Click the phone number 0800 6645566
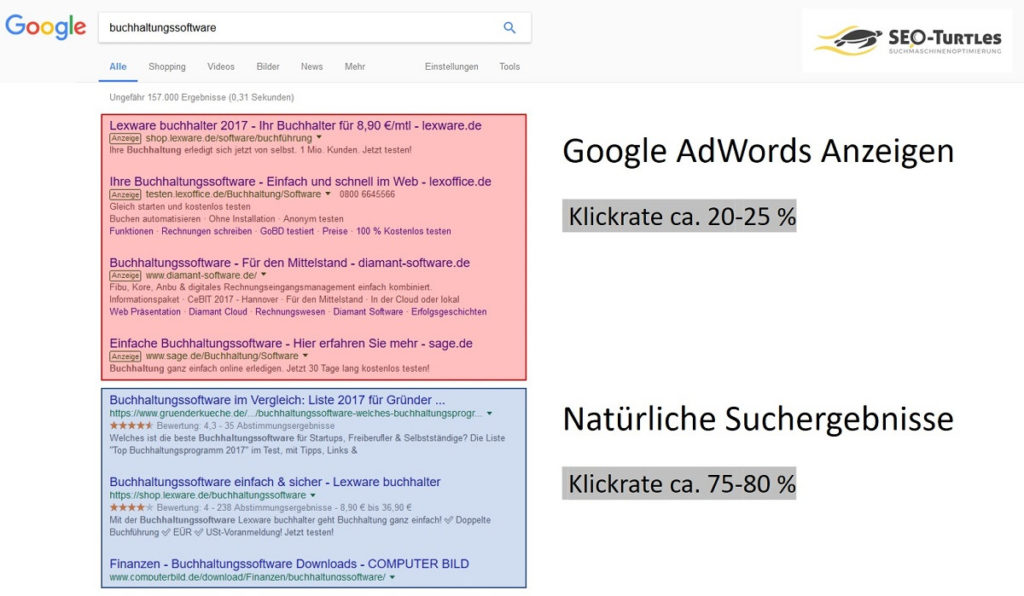Image resolution: width=1024 pixels, height=596 pixels. click(367, 195)
